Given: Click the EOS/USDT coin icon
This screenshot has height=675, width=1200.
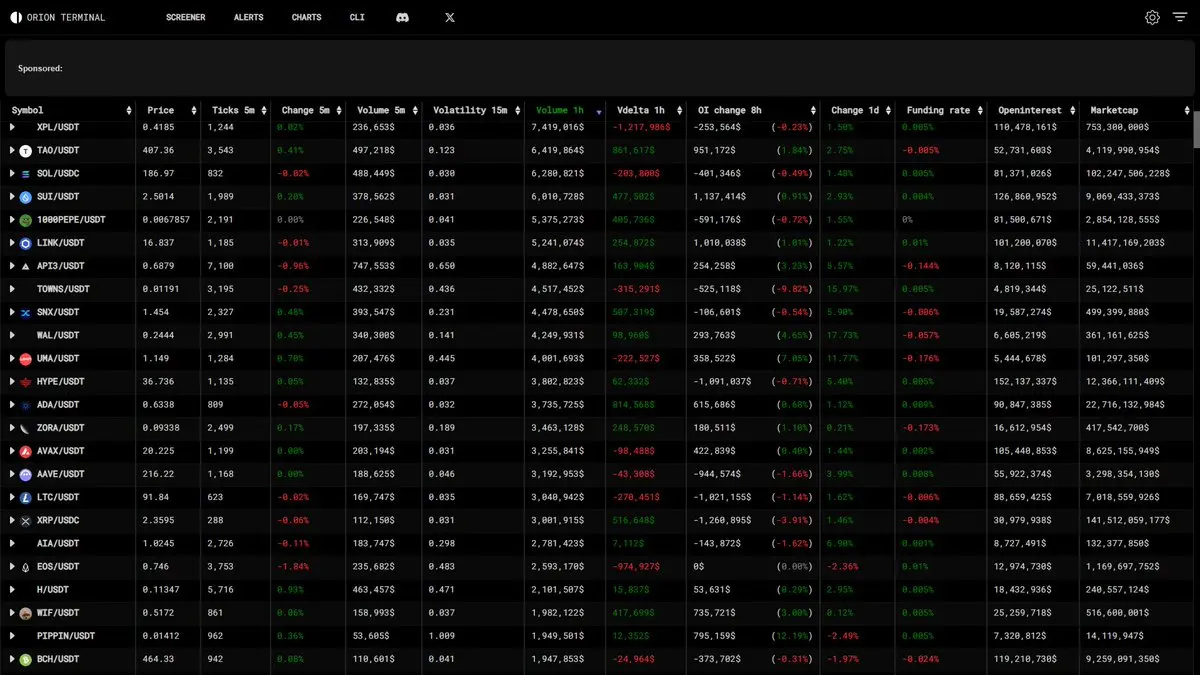Looking at the screenshot, I should coord(26,566).
